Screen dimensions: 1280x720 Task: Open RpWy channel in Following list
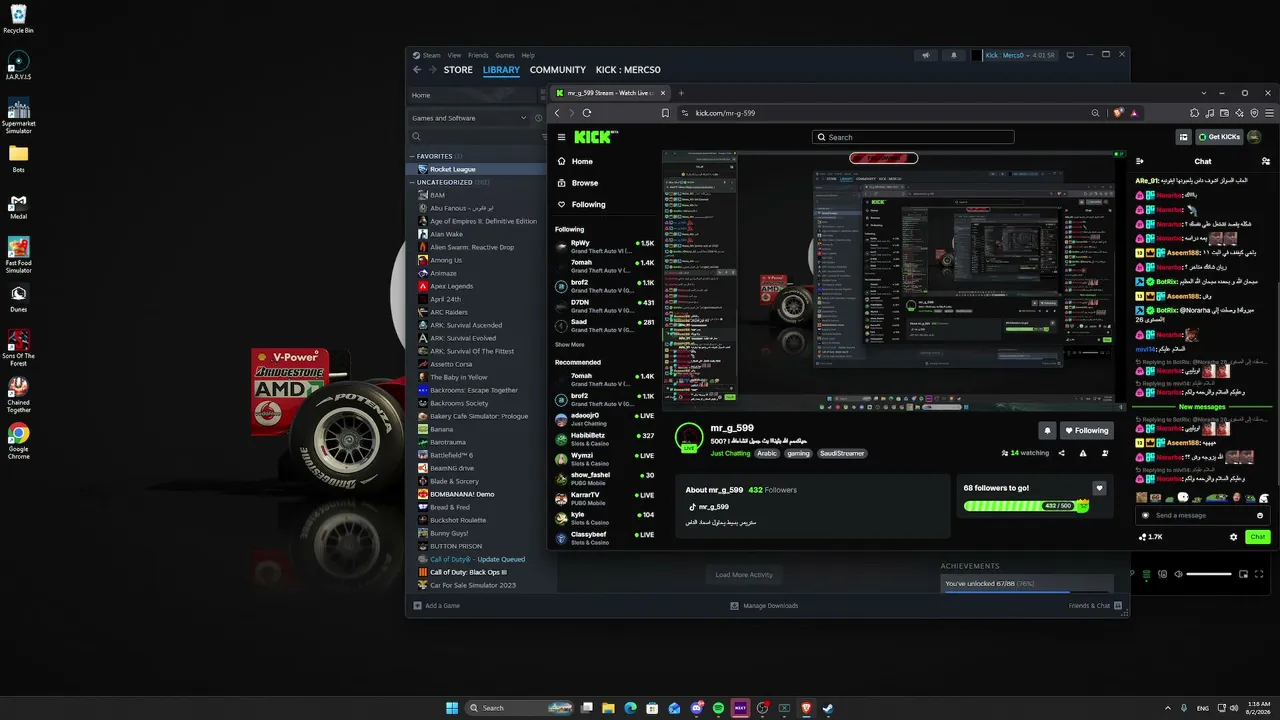click(604, 246)
